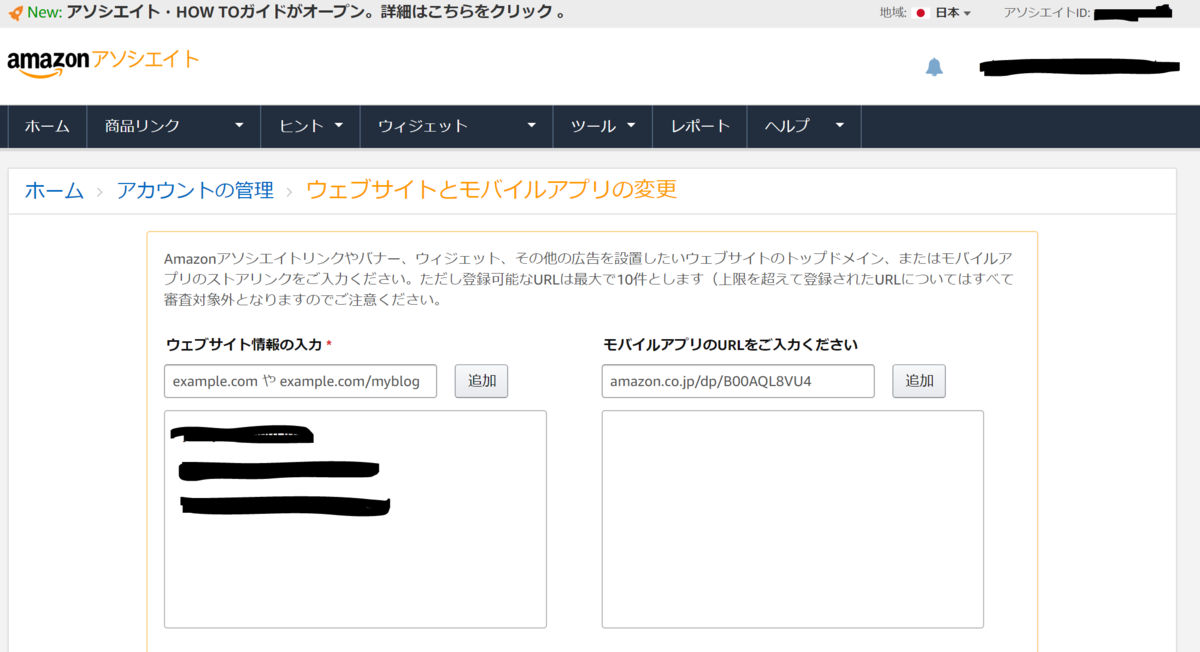Screen dimensions: 1200x652
Task: Click the website URL input field
Action: coord(300,381)
